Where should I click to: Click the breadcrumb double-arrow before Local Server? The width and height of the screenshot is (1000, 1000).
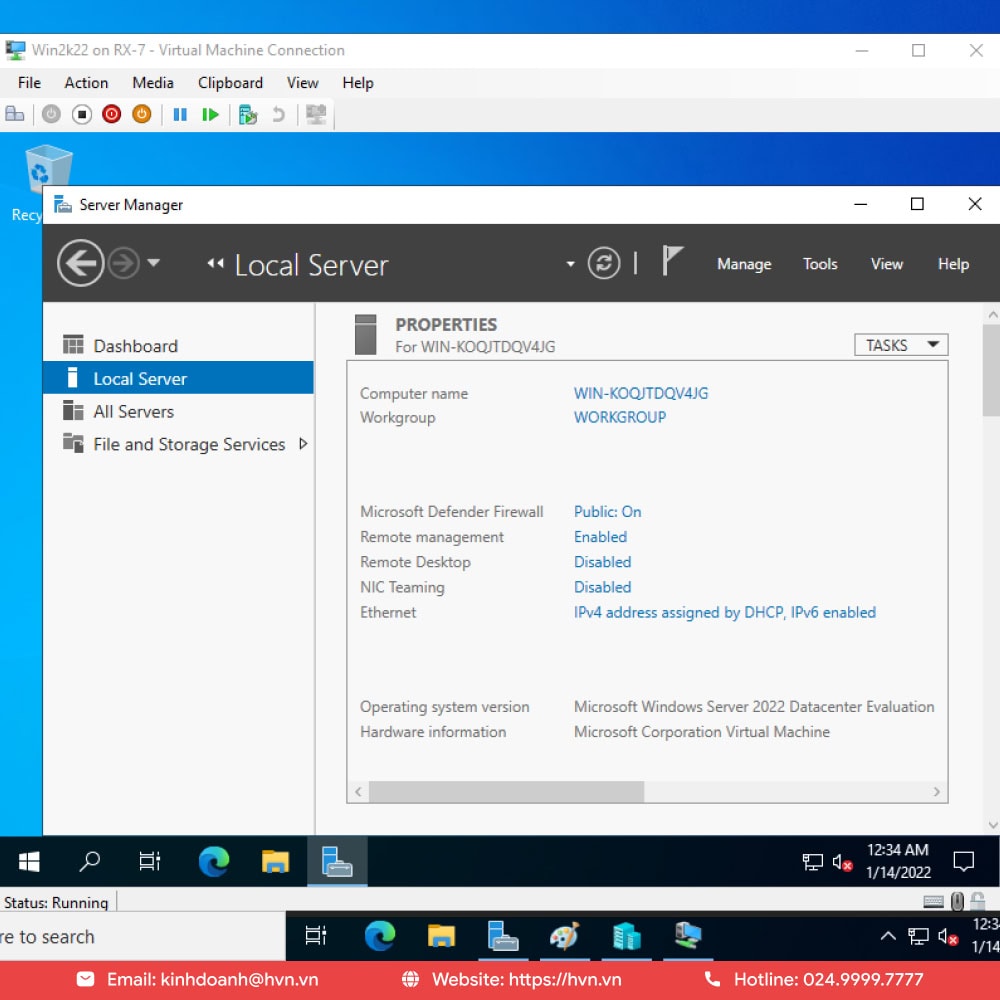[216, 263]
